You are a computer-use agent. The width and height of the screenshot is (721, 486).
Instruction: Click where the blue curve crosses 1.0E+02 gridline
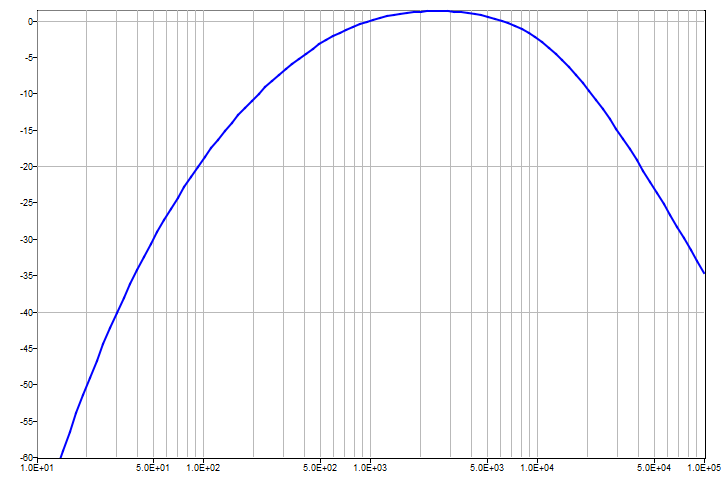(203, 160)
